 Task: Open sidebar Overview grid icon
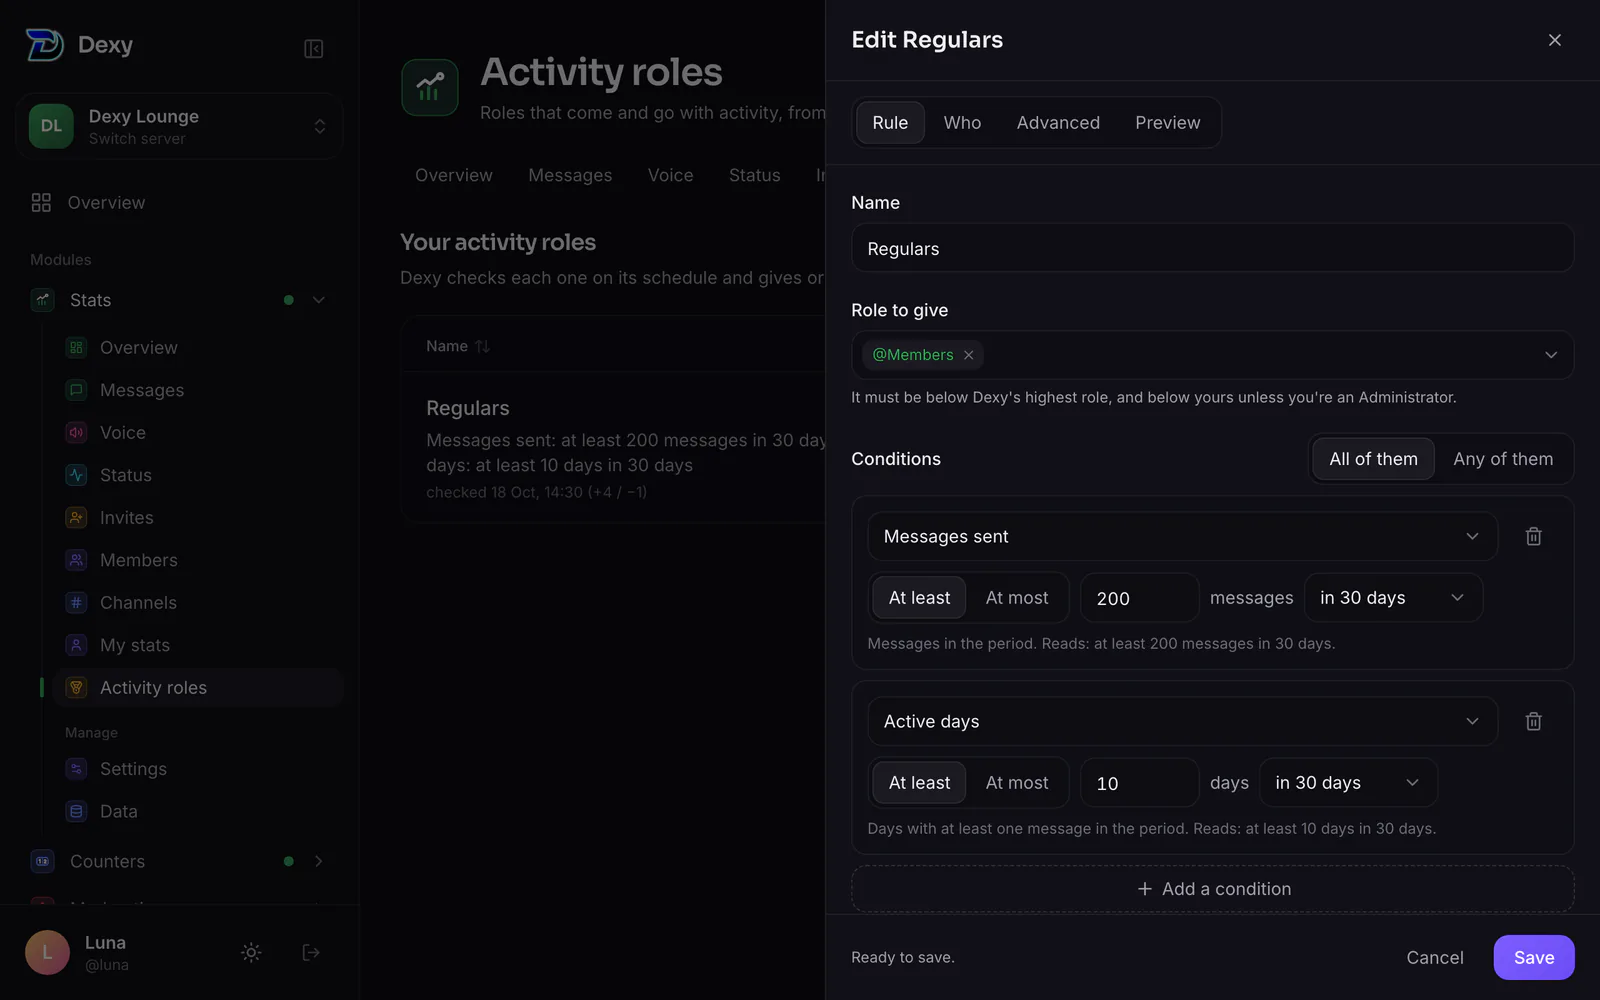41,203
